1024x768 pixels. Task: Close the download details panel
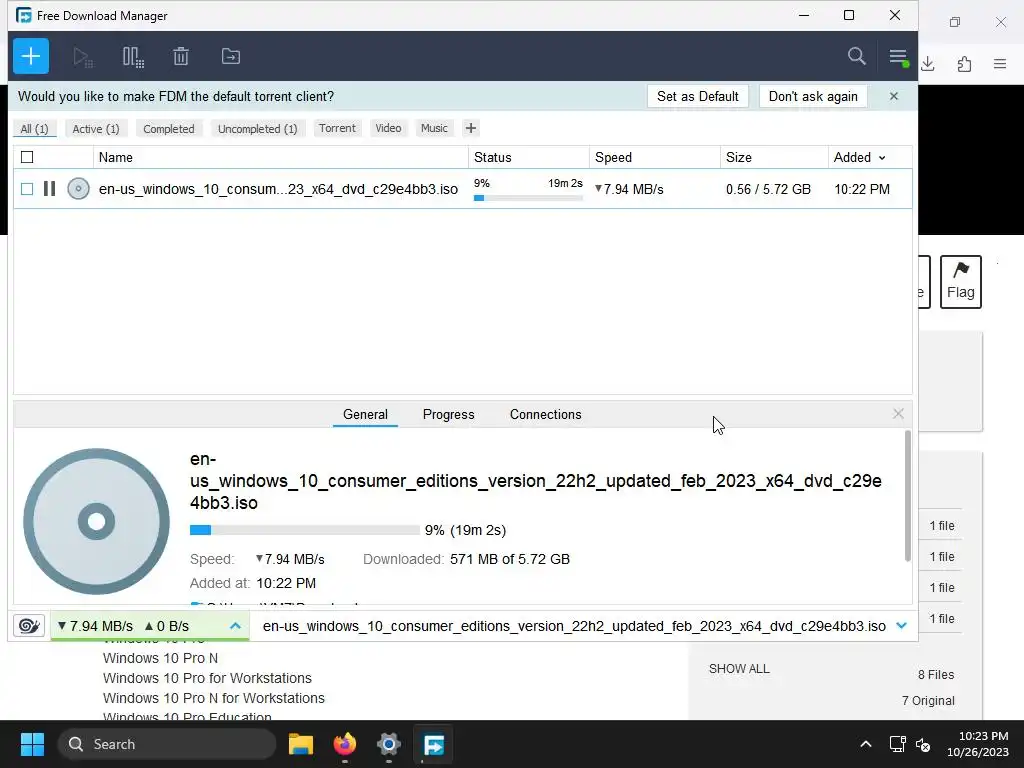898,414
